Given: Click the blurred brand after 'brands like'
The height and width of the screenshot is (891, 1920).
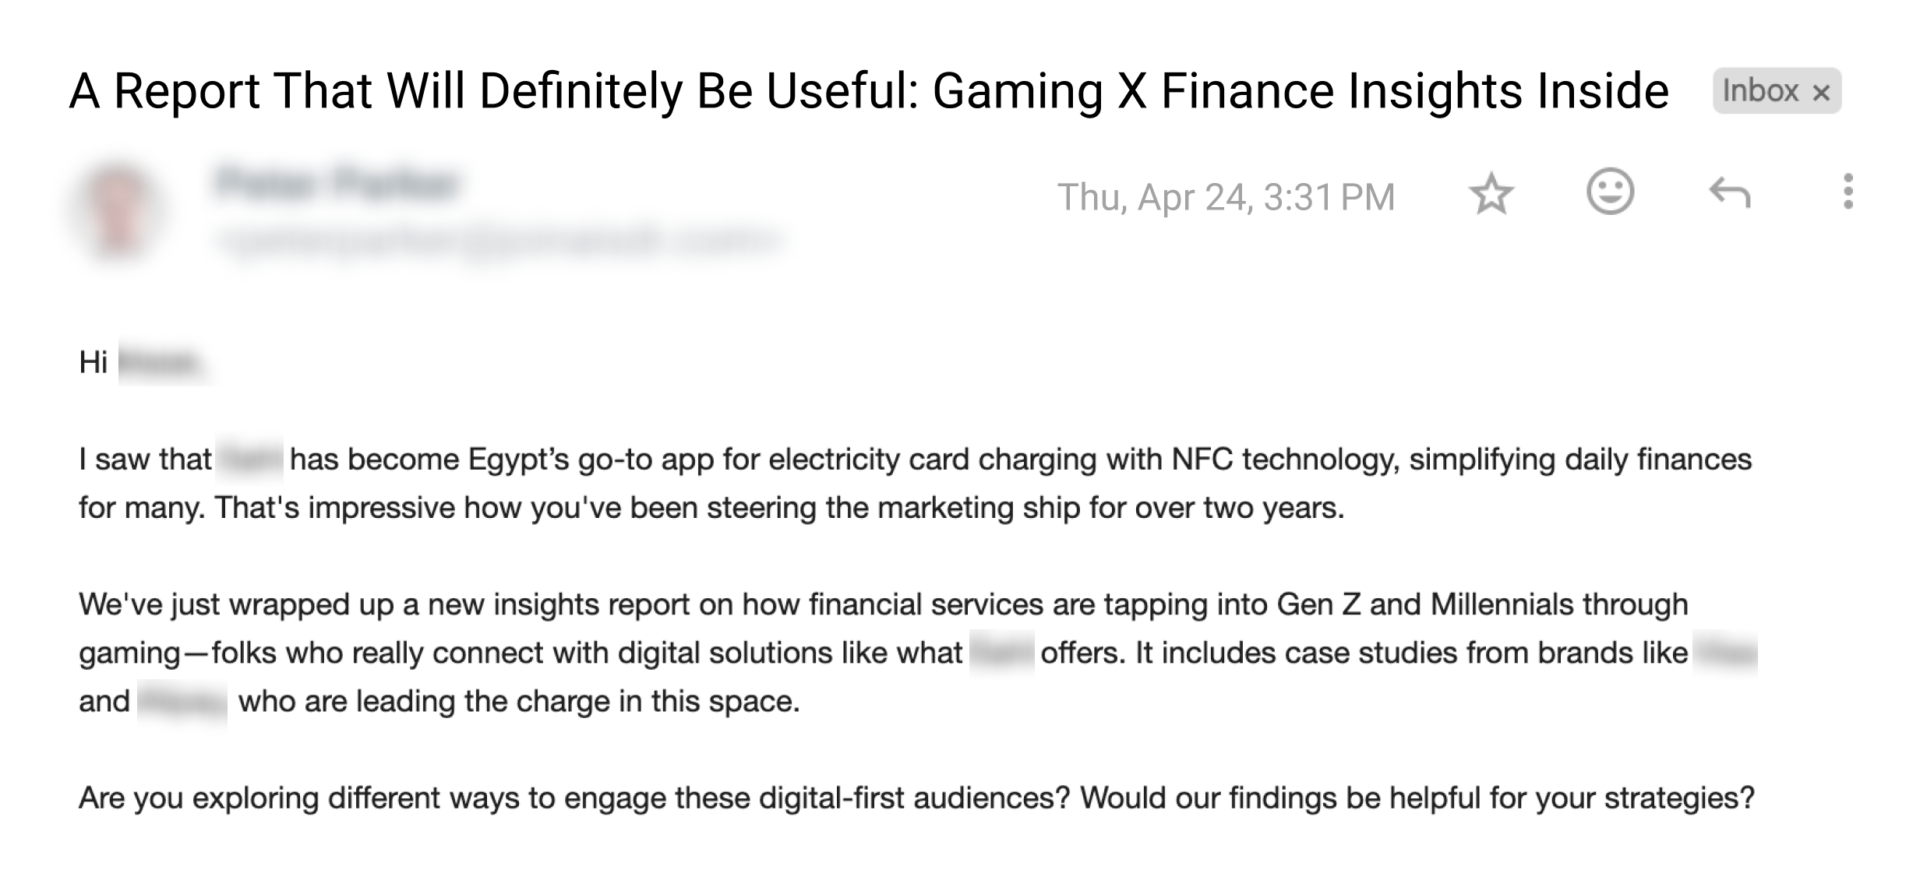Looking at the screenshot, I should tap(1726, 653).
